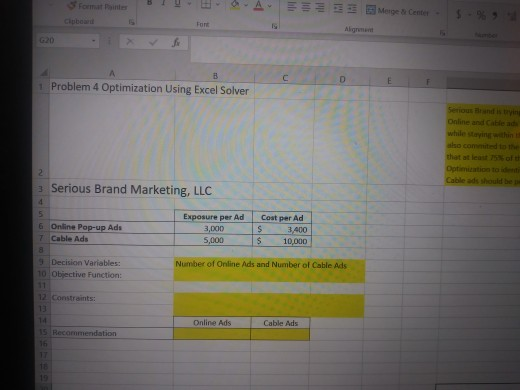
Task: Click the 'Cable Ads' column heading in row 14
Action: (x=280, y=323)
